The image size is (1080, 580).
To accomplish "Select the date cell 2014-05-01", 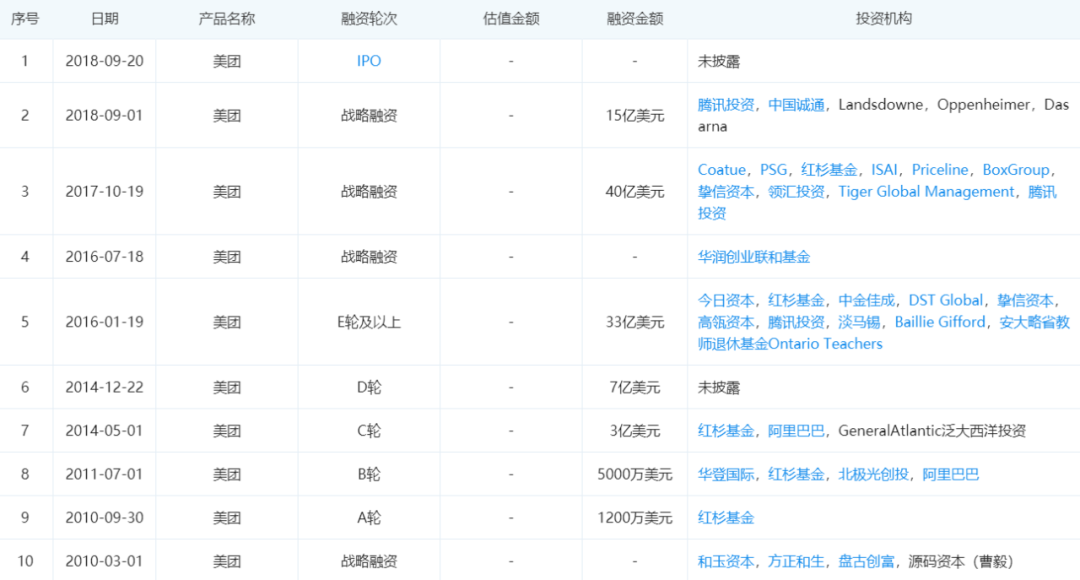I will pos(105,431).
